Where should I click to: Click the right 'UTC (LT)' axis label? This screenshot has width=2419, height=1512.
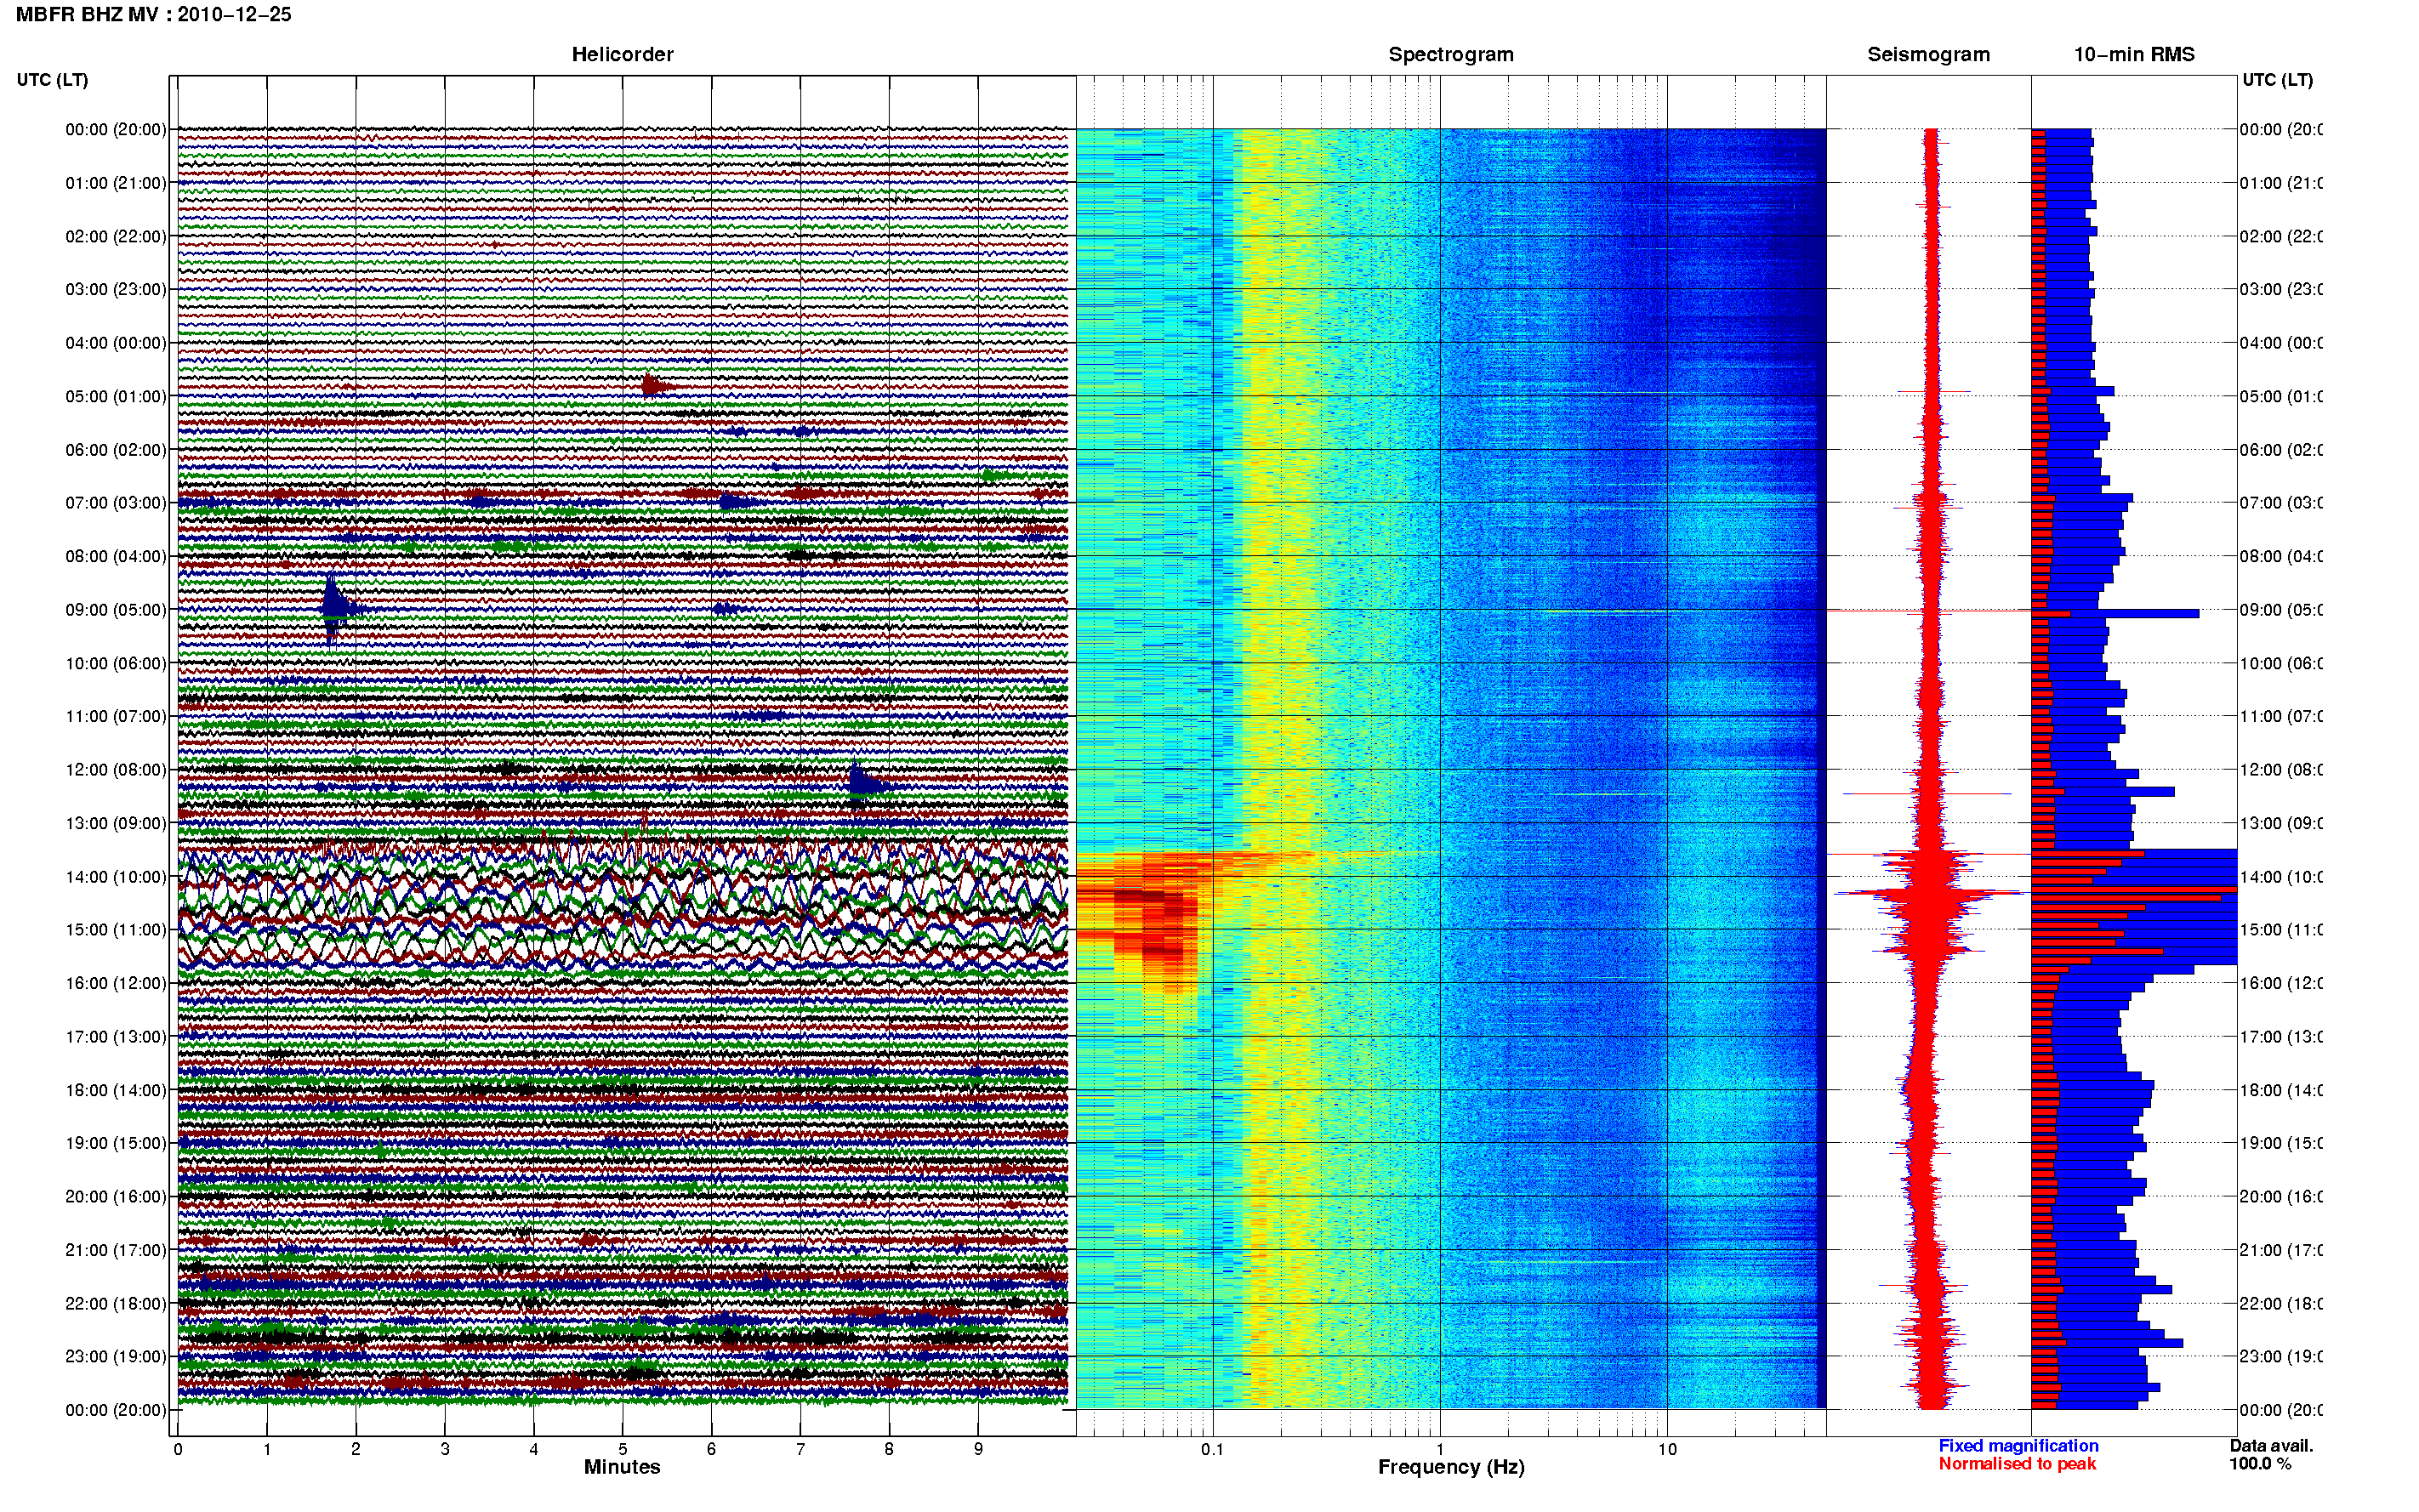2277,80
